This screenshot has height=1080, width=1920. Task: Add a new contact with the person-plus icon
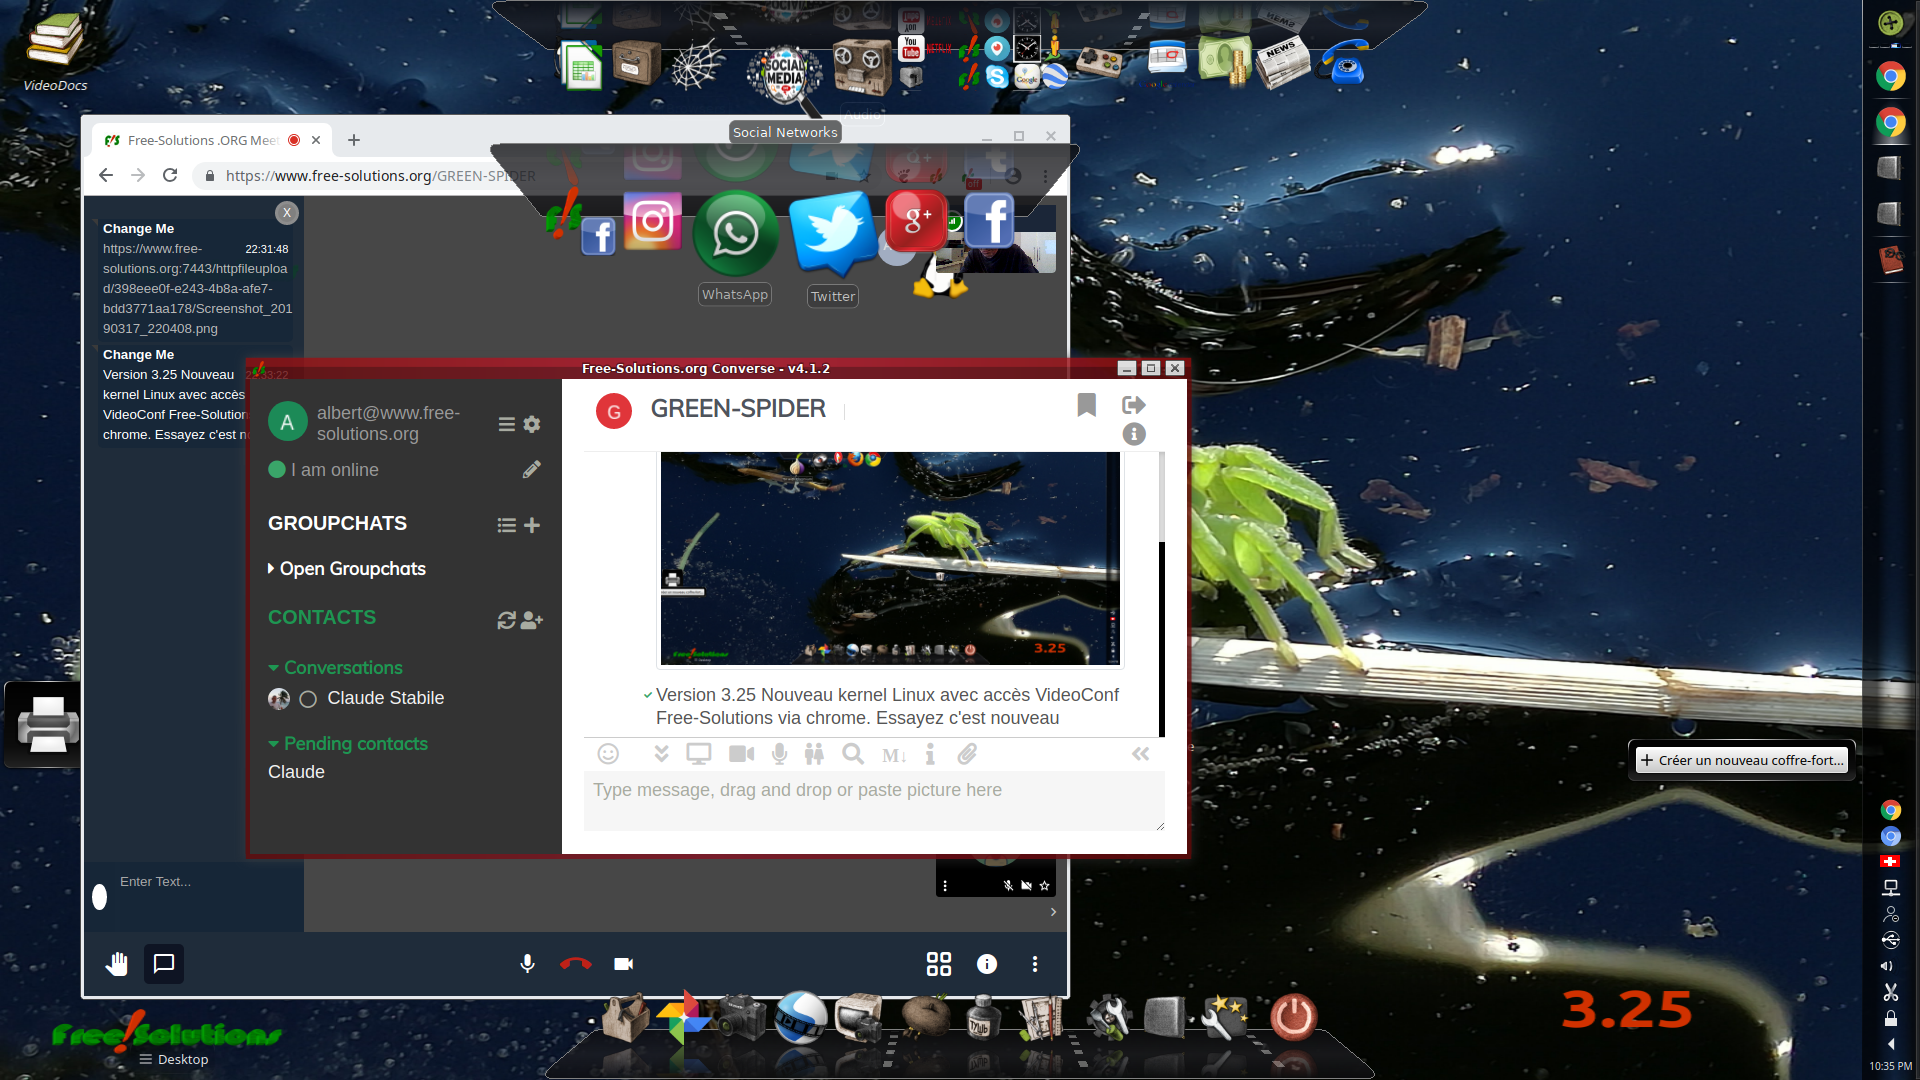[532, 620]
